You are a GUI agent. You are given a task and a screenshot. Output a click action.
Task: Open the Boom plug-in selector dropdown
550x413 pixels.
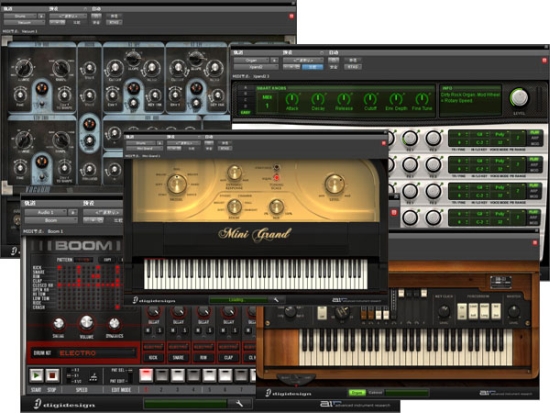(51, 220)
